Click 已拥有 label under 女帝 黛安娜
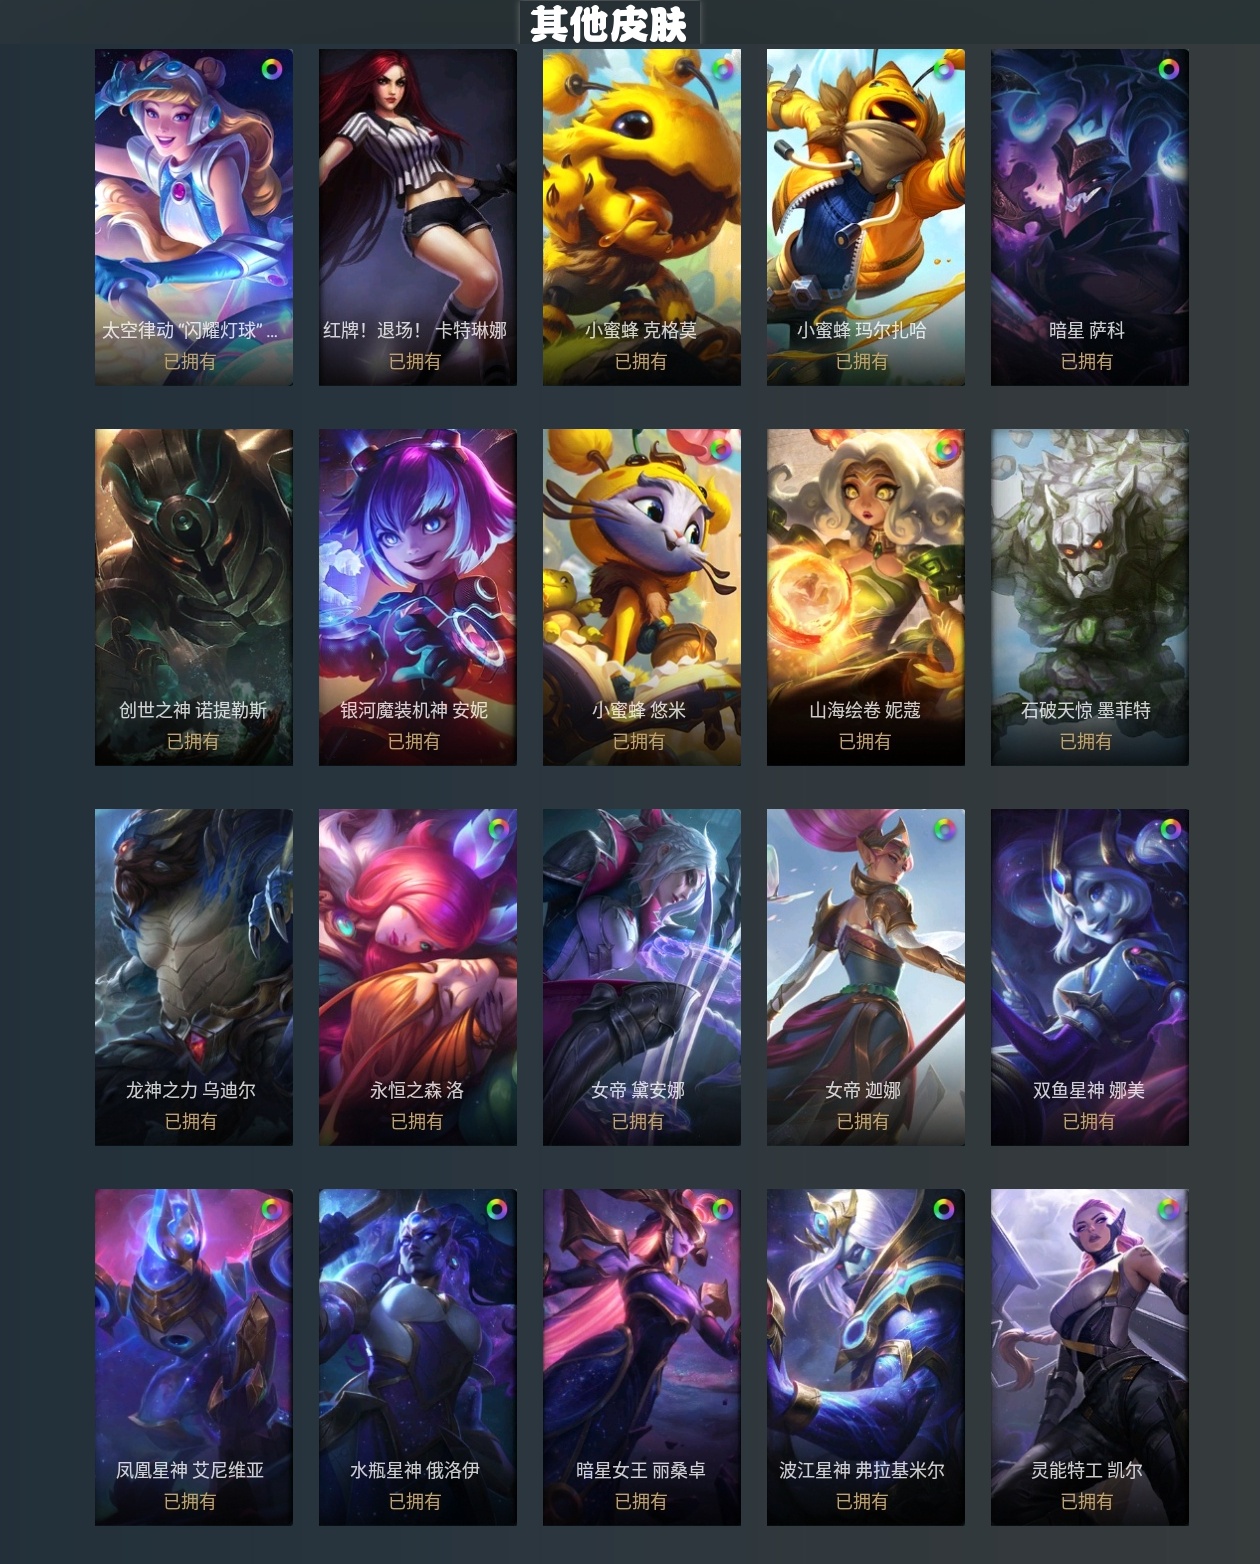Image resolution: width=1260 pixels, height=1564 pixels. (x=638, y=1122)
